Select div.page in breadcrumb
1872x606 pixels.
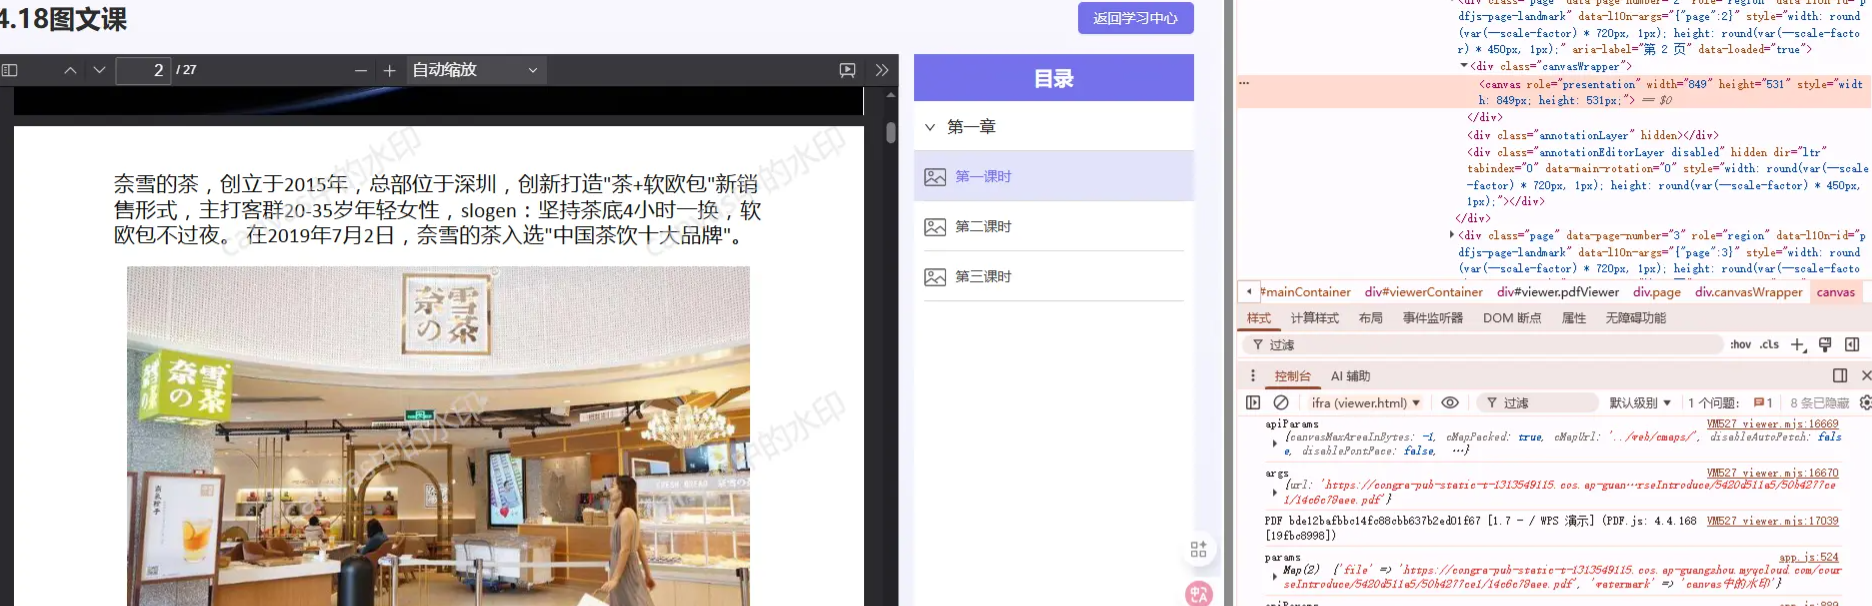point(1657,292)
